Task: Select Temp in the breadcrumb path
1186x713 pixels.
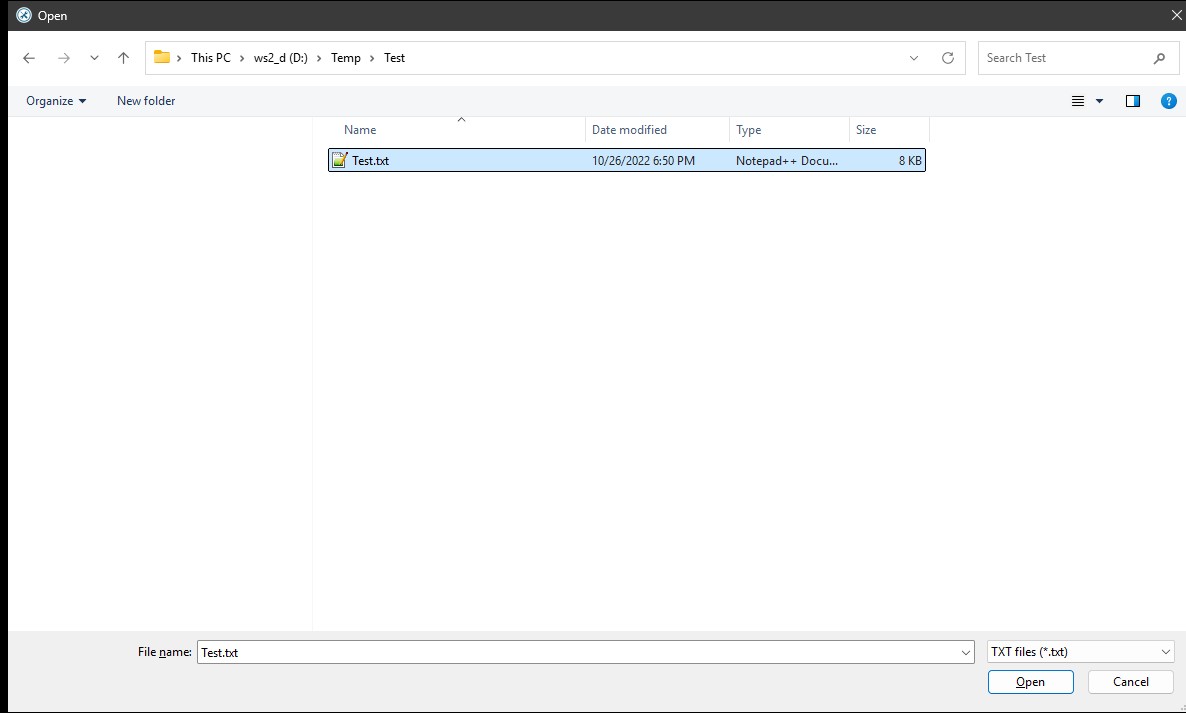Action: click(x=346, y=58)
